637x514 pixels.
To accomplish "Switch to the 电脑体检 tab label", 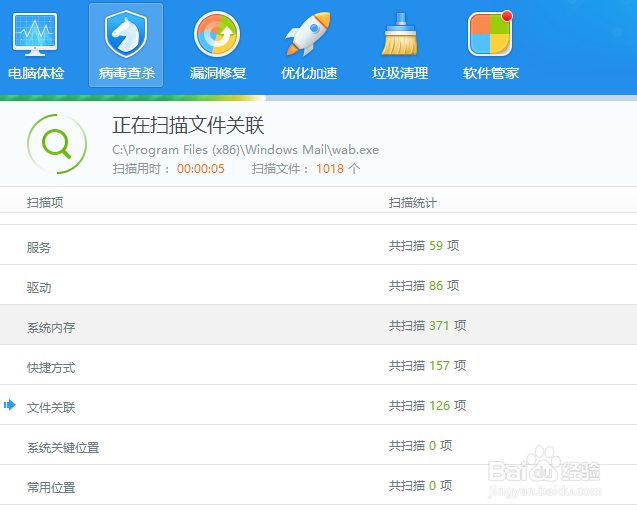I will 36,74.
